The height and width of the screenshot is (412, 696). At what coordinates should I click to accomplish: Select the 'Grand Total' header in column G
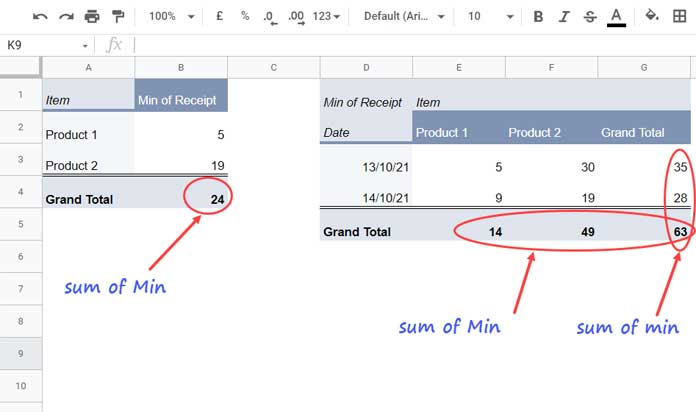[x=644, y=127]
